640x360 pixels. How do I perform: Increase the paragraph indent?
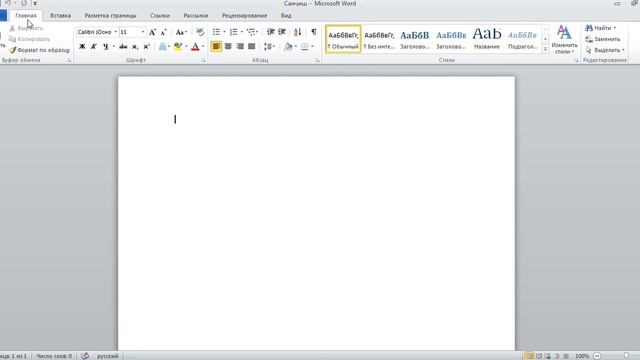tap(282, 32)
